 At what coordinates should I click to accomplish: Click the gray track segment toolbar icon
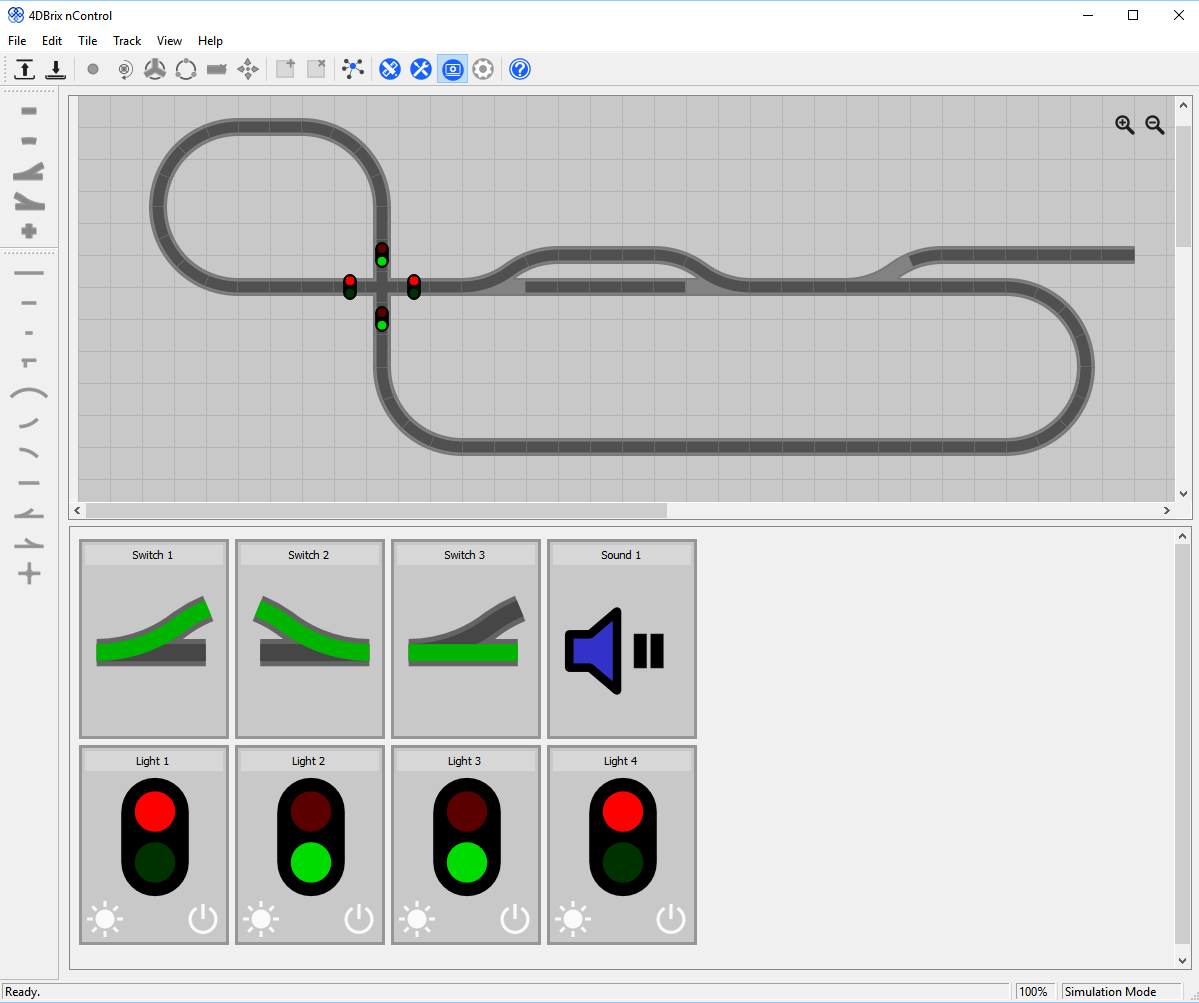(217, 70)
